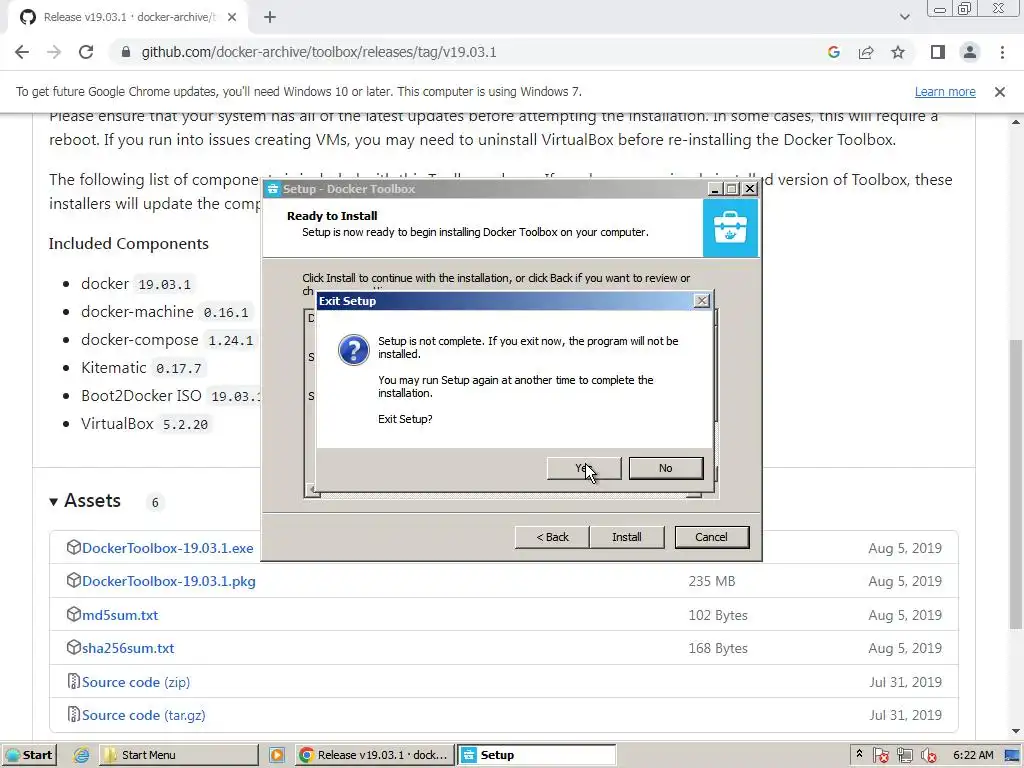
Task: Download Source code (tar.gz)
Action: click(144, 716)
